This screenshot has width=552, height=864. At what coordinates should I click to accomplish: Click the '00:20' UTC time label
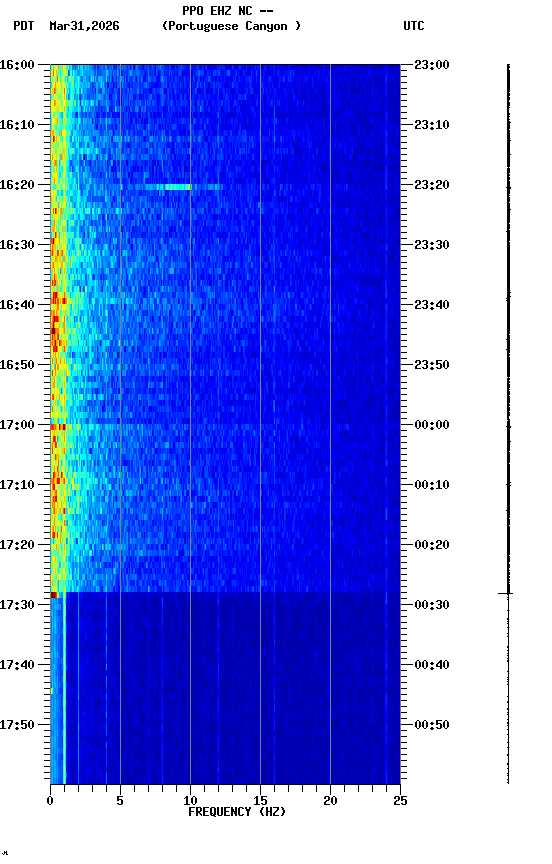(x=432, y=546)
